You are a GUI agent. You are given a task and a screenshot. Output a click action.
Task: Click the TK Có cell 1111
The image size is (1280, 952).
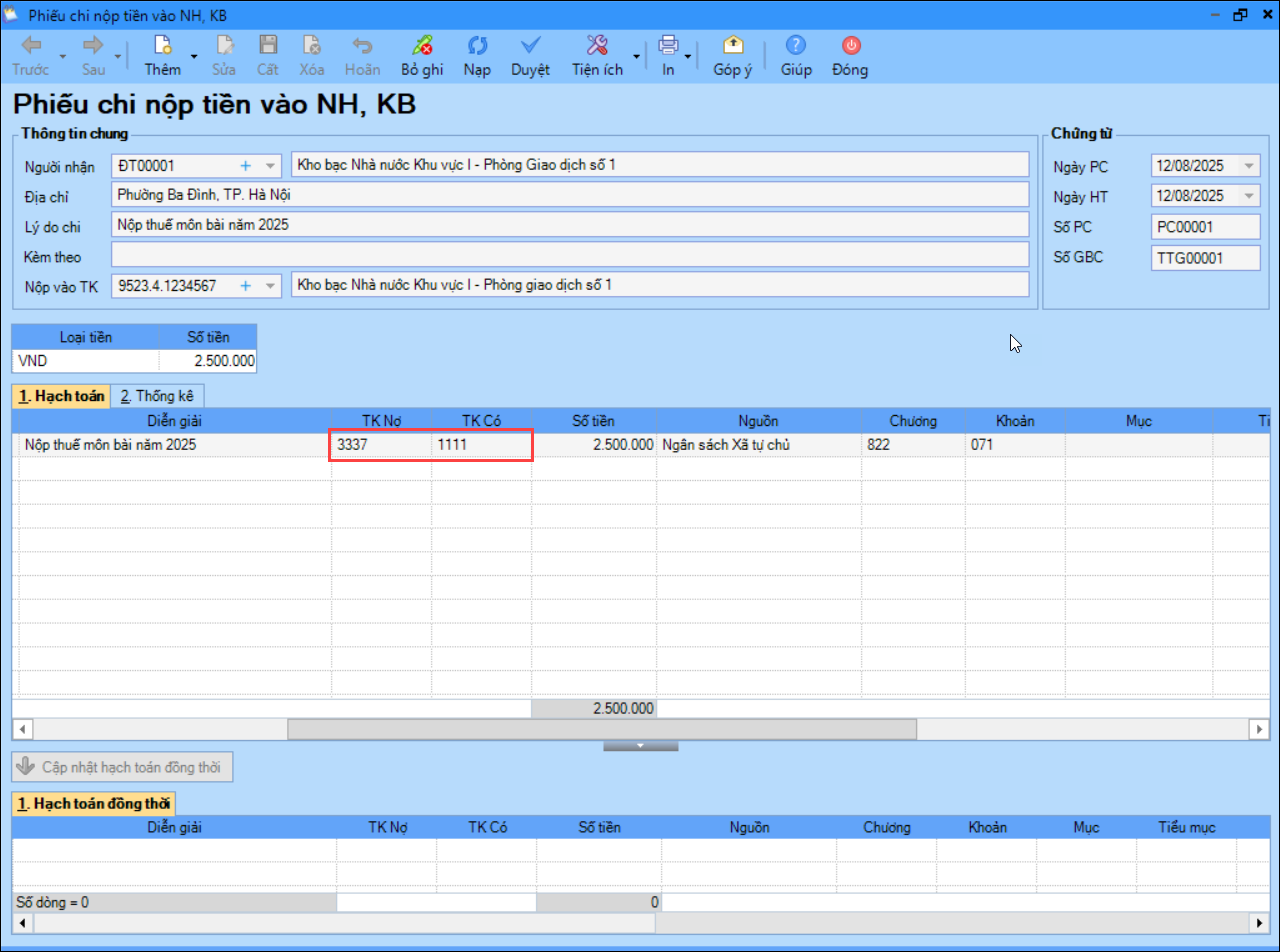[481, 445]
